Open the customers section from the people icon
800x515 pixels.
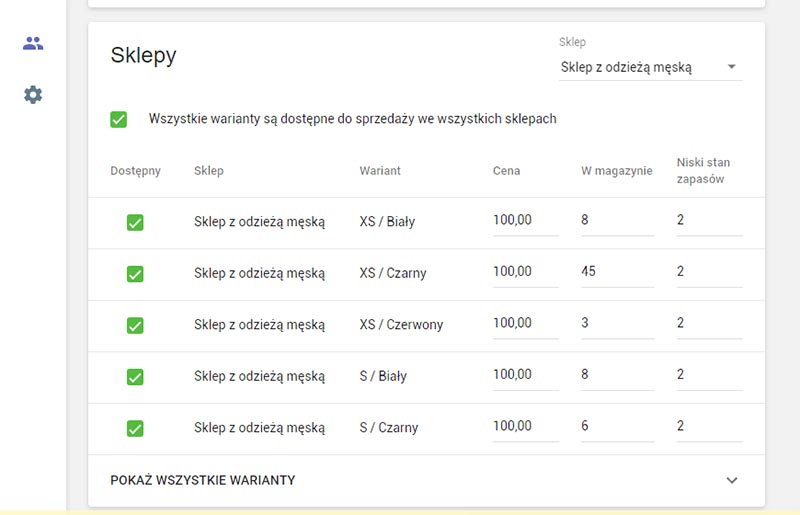[x=33, y=43]
